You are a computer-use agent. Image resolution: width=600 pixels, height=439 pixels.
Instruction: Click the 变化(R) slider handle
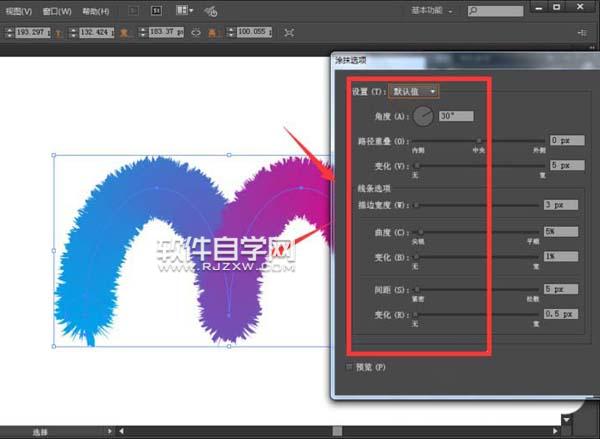coord(416,314)
